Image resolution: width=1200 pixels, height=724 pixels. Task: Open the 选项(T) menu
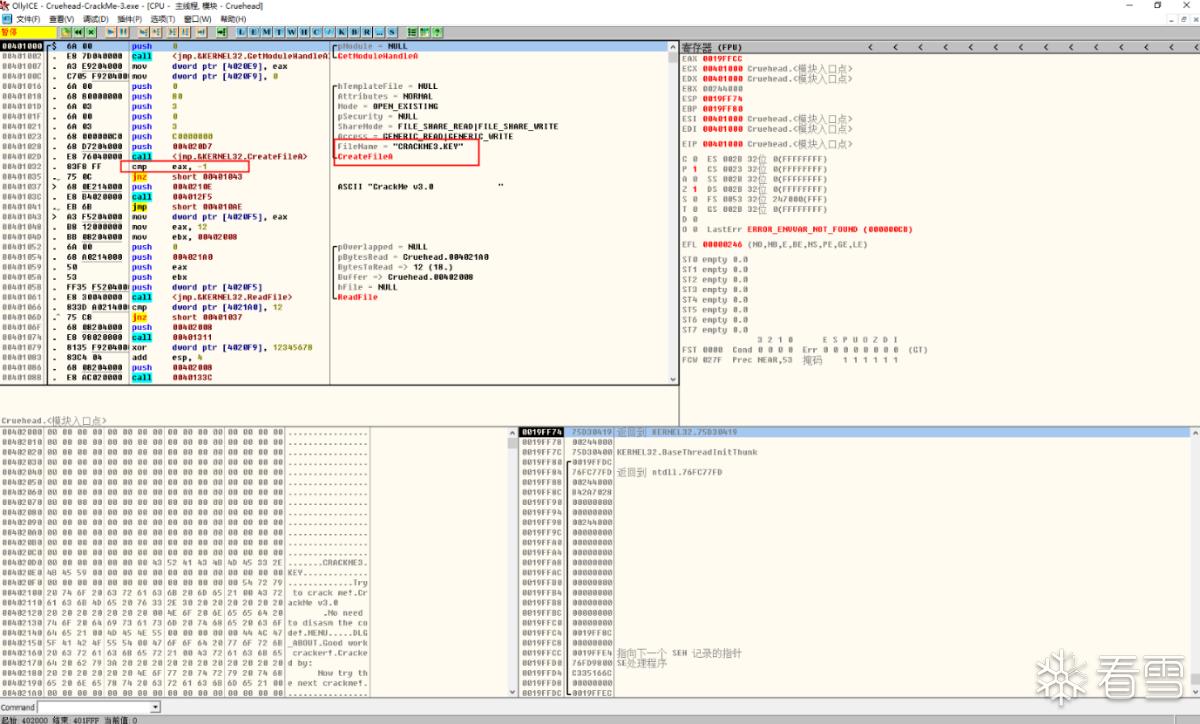[x=163, y=19]
